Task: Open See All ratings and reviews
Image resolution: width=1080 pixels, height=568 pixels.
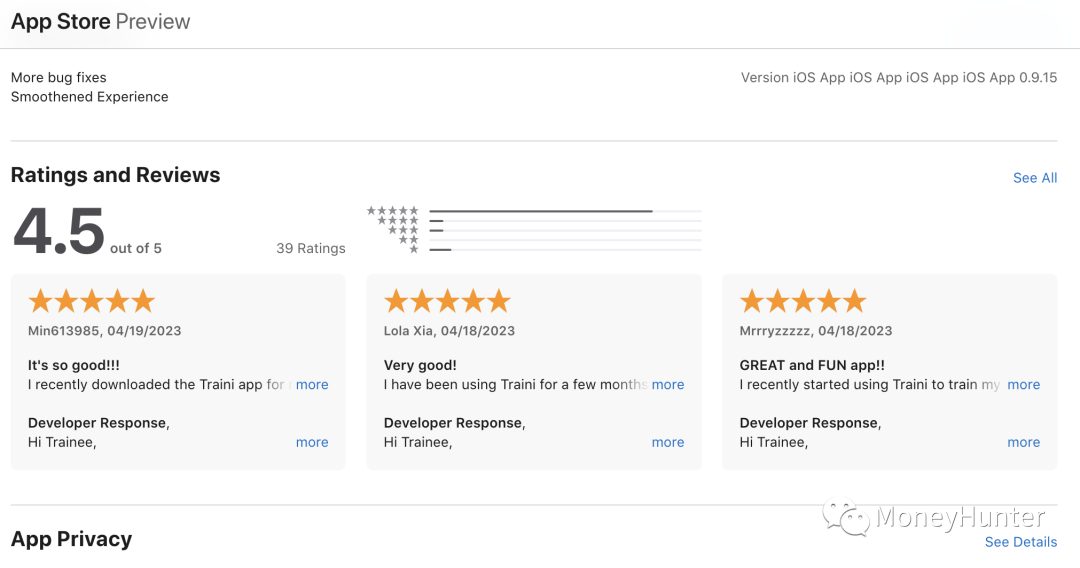Action: point(1035,178)
